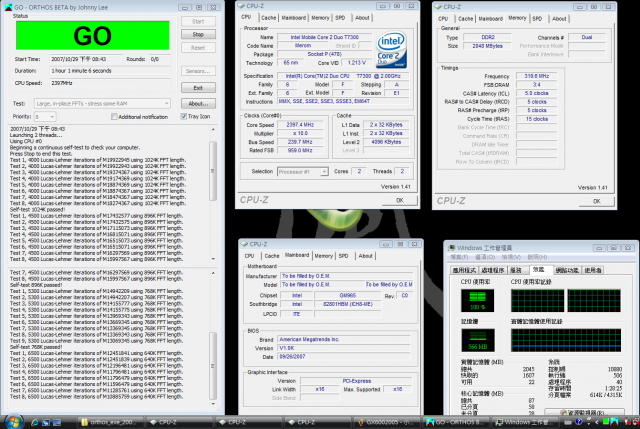Open the 檢視(V) menu in Task Manager
Image resolution: width=640 pixels, height=429 pixels.
(511, 257)
